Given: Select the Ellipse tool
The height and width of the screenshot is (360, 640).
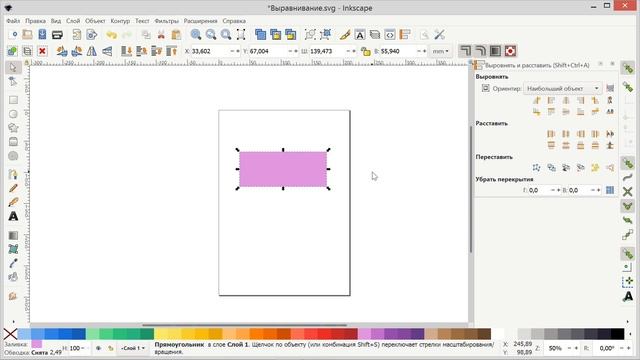Looking at the screenshot, I should point(13,114).
